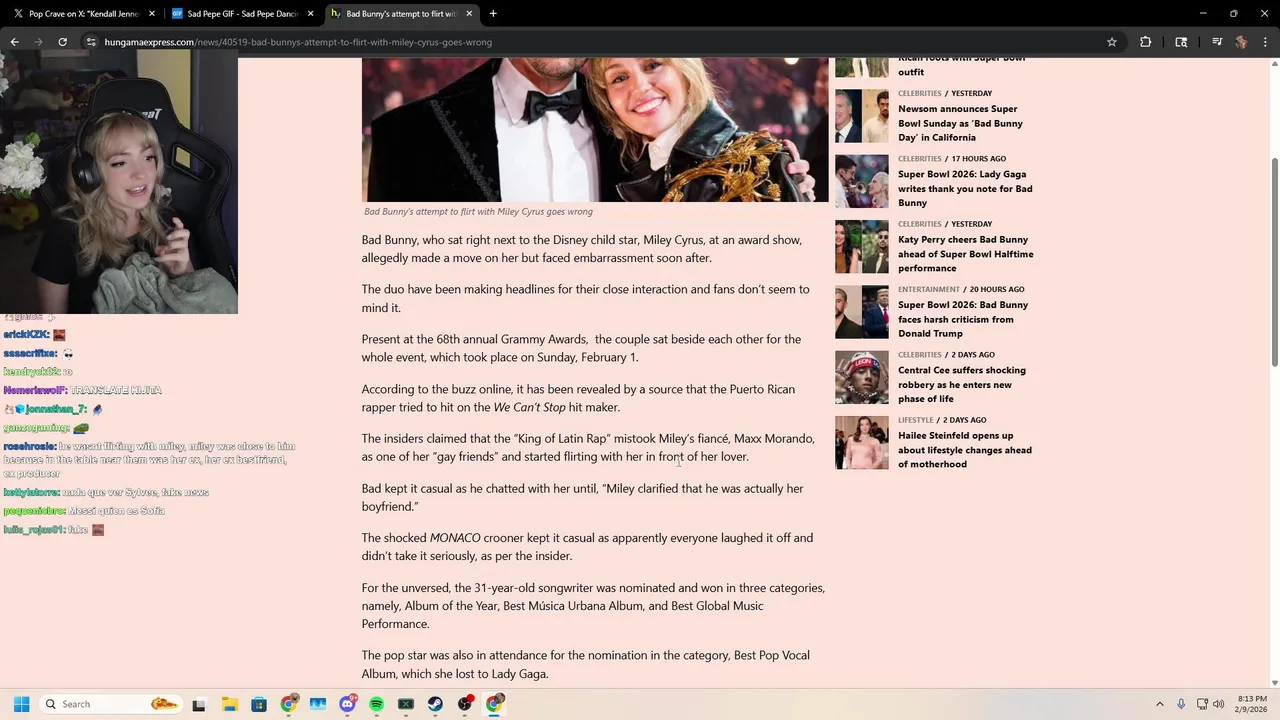1280x720 pixels.
Task: Click the LIFESTYLE category tag
Action: pyautogui.click(x=915, y=420)
